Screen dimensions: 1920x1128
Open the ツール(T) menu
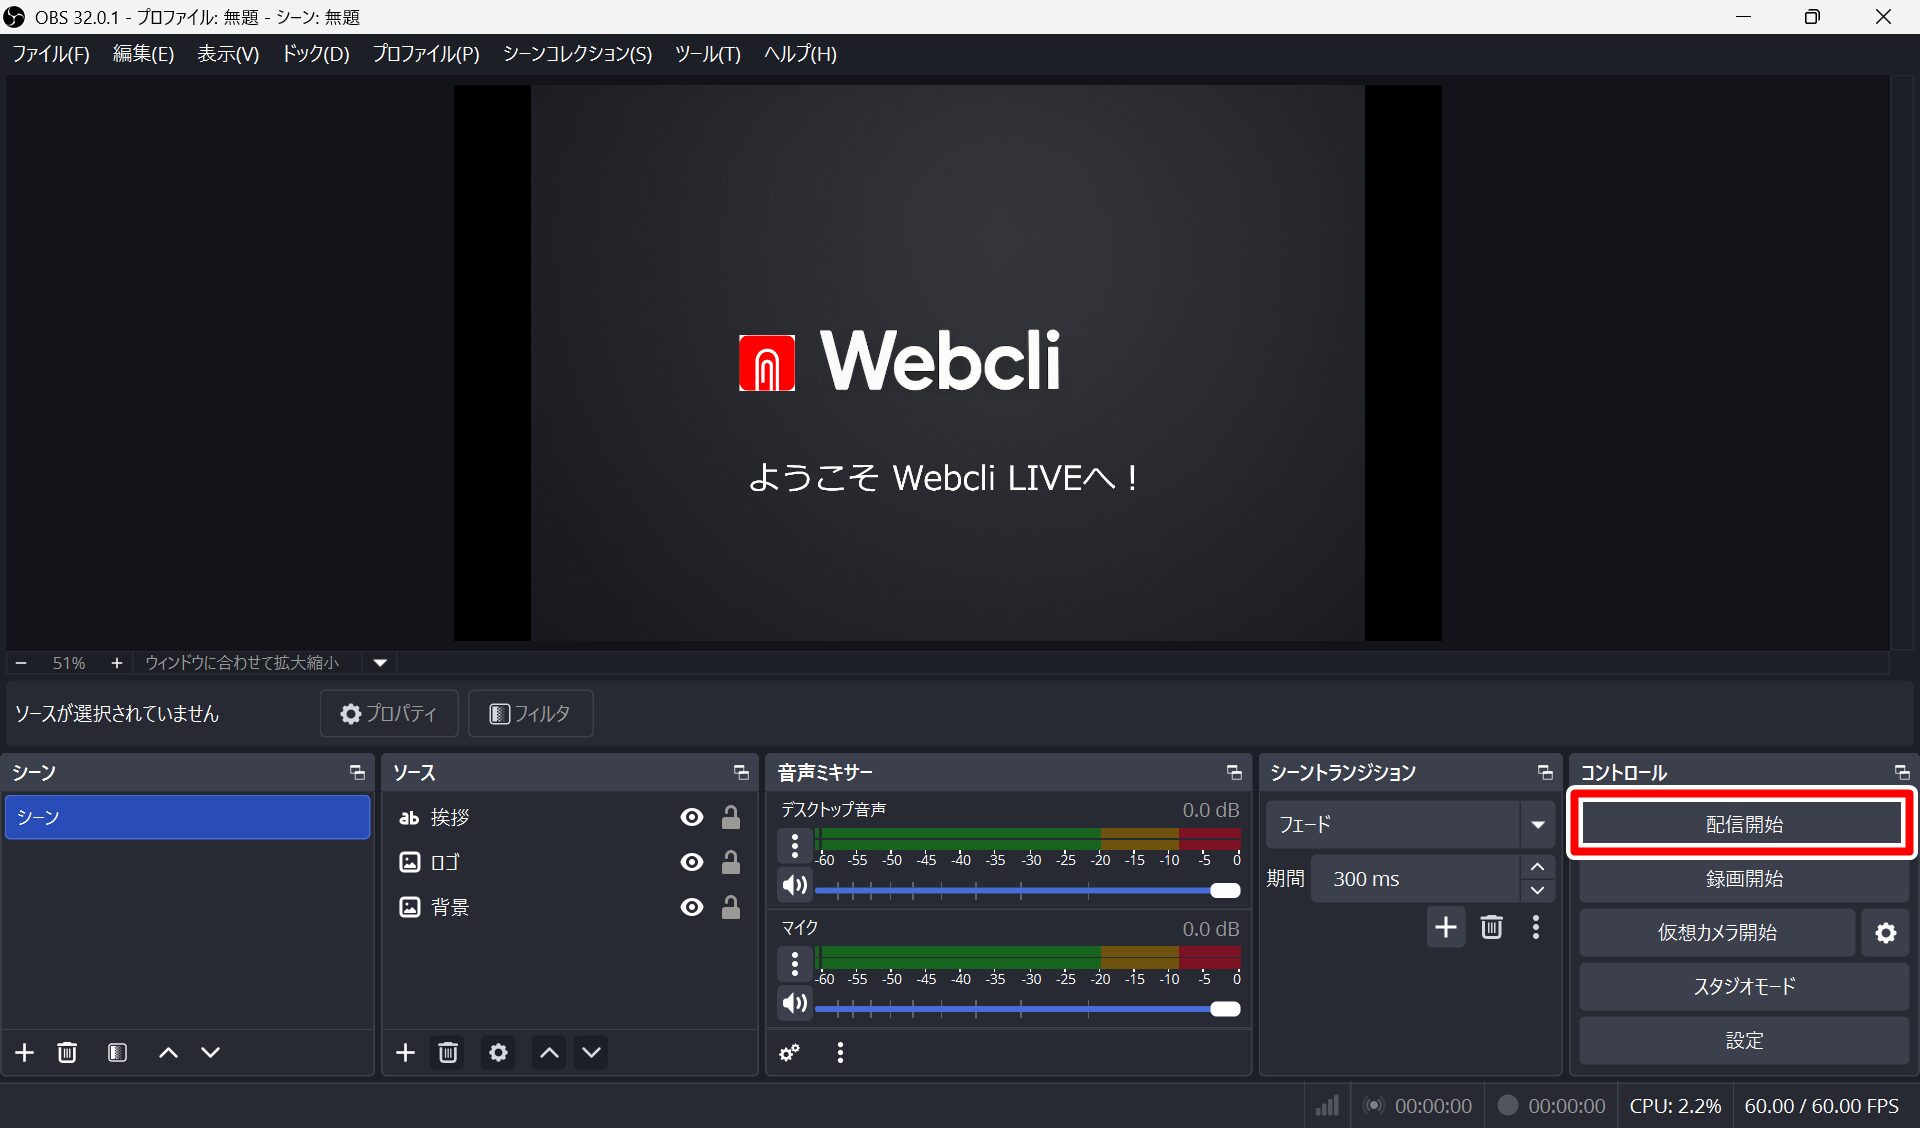(x=707, y=54)
